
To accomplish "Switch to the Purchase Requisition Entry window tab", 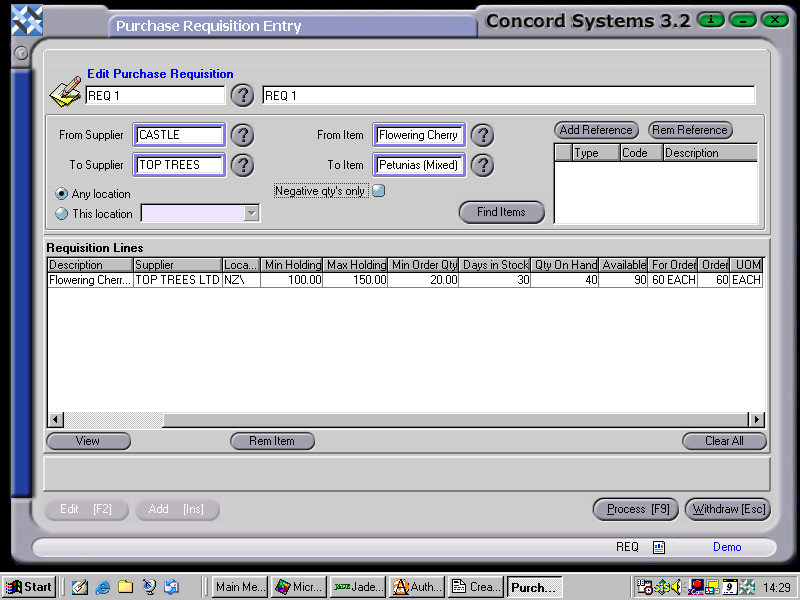I will pos(290,26).
